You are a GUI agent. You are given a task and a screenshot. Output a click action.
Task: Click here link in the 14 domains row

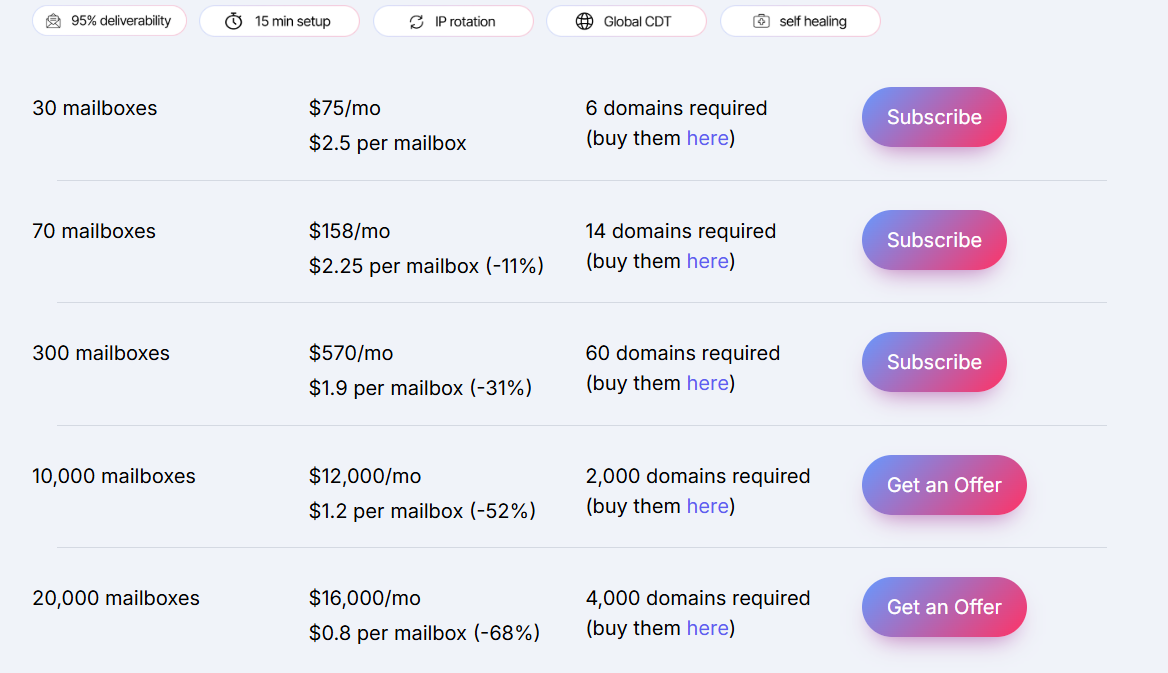coord(708,261)
